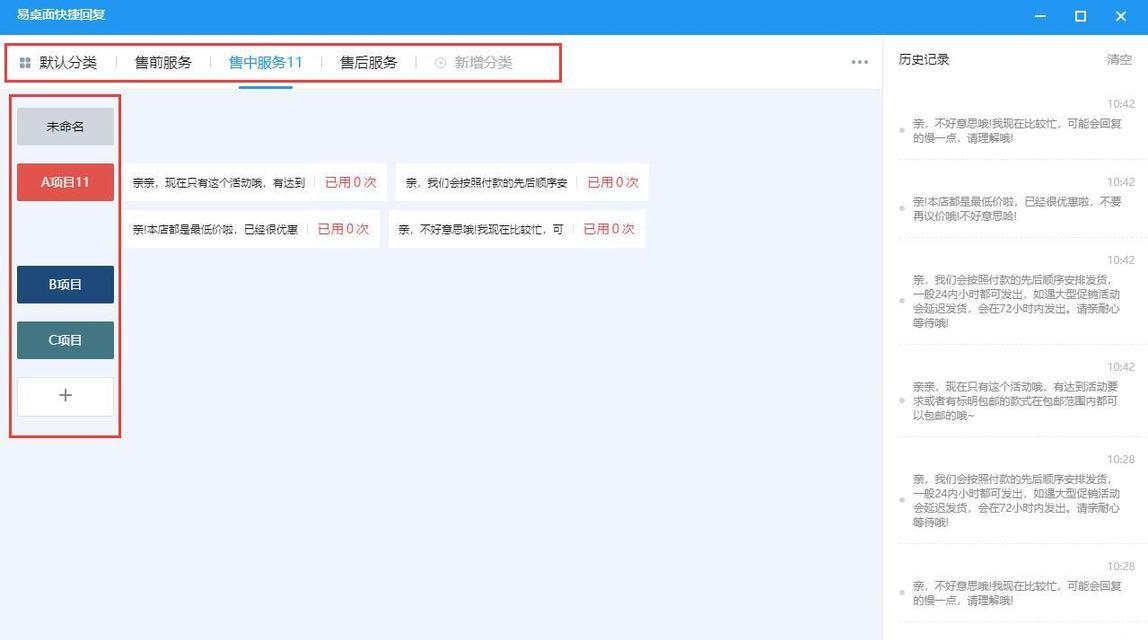This screenshot has height=640, width=1148.
Task: Click the grid icon beside 默认分类
Action: click(x=25, y=63)
